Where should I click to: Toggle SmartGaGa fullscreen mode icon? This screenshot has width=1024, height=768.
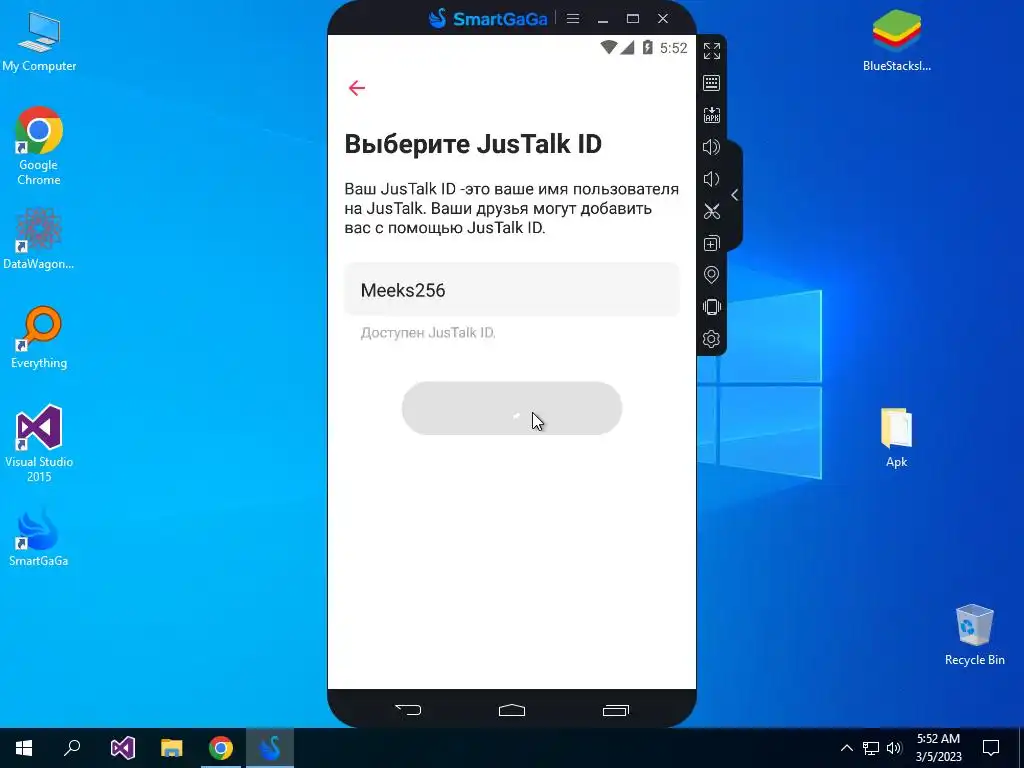pyautogui.click(x=712, y=51)
